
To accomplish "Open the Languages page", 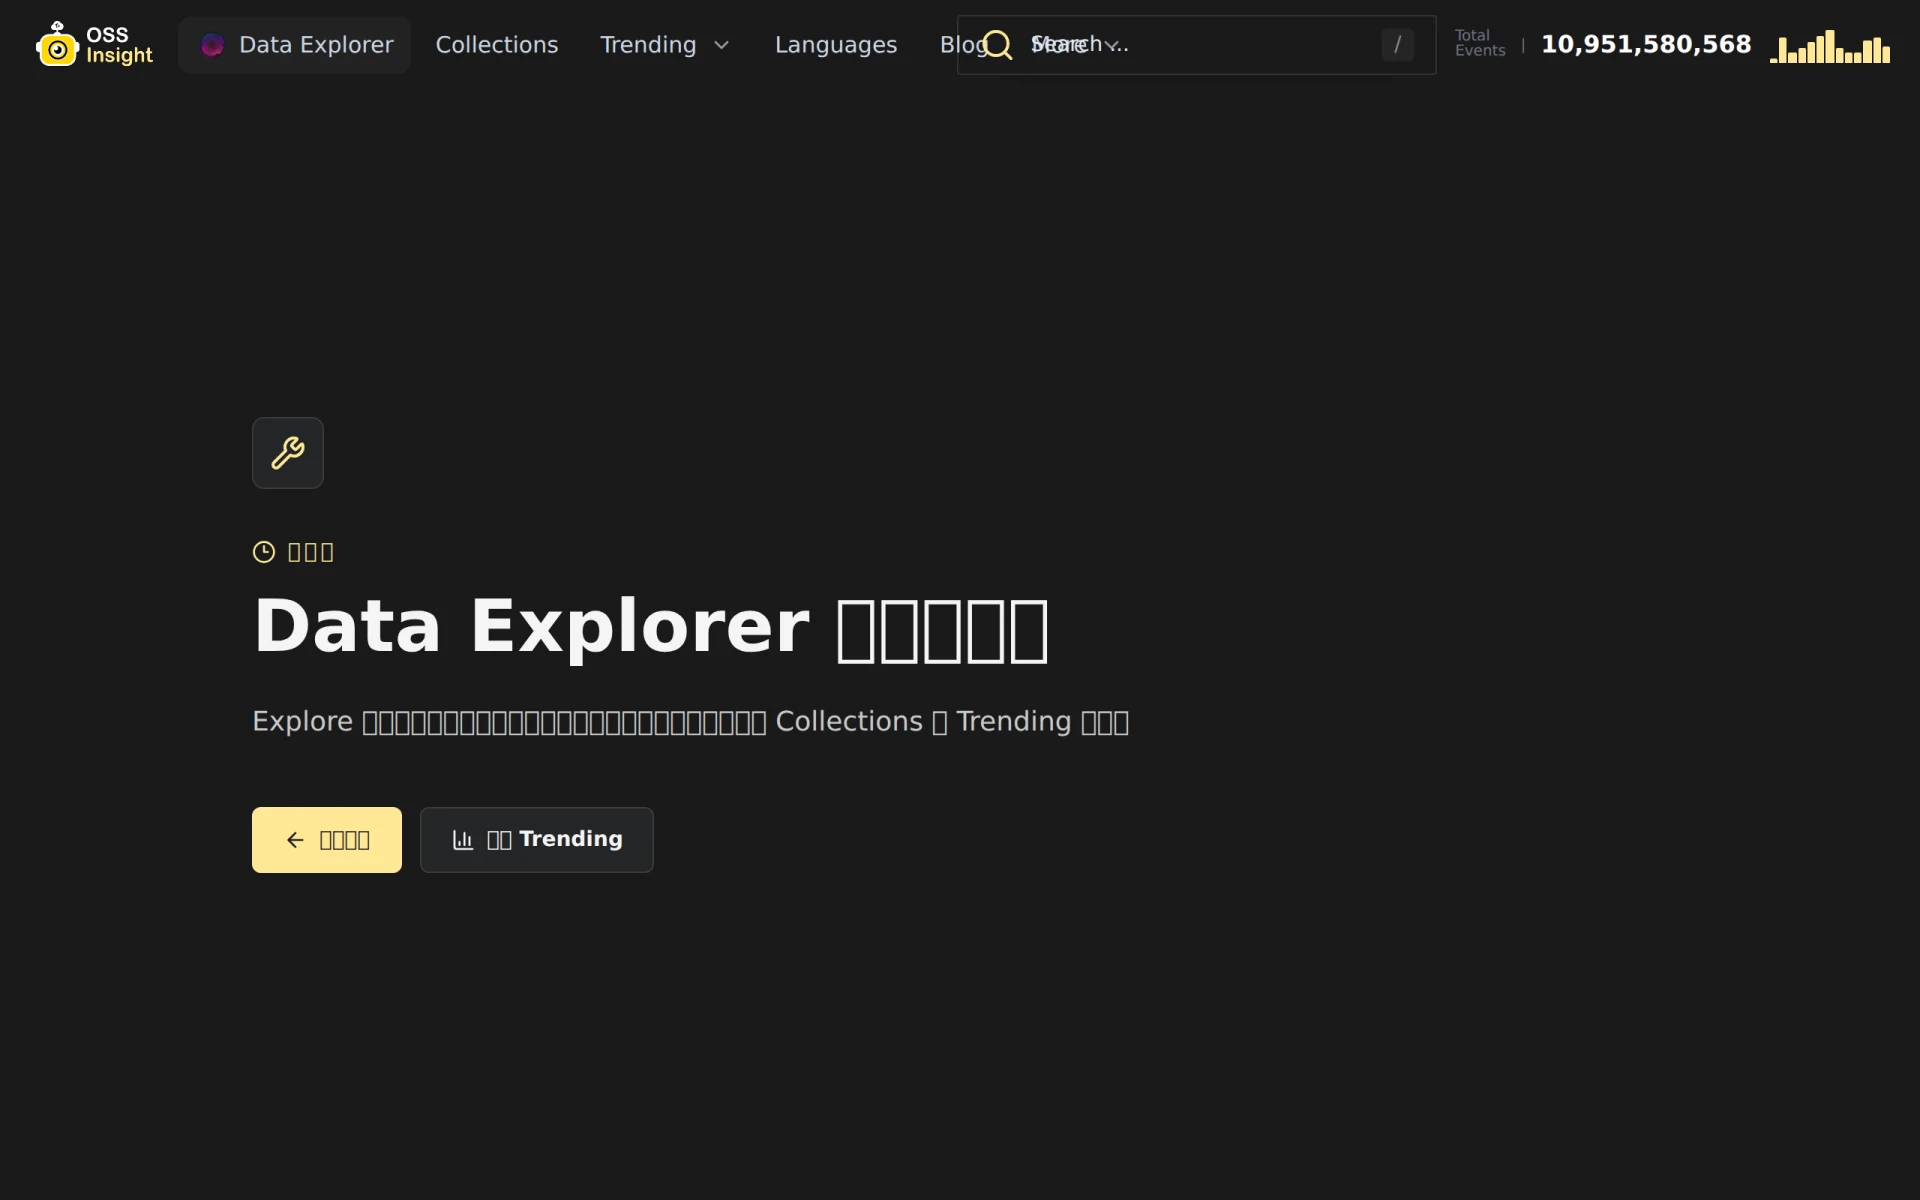I will tap(836, 45).
